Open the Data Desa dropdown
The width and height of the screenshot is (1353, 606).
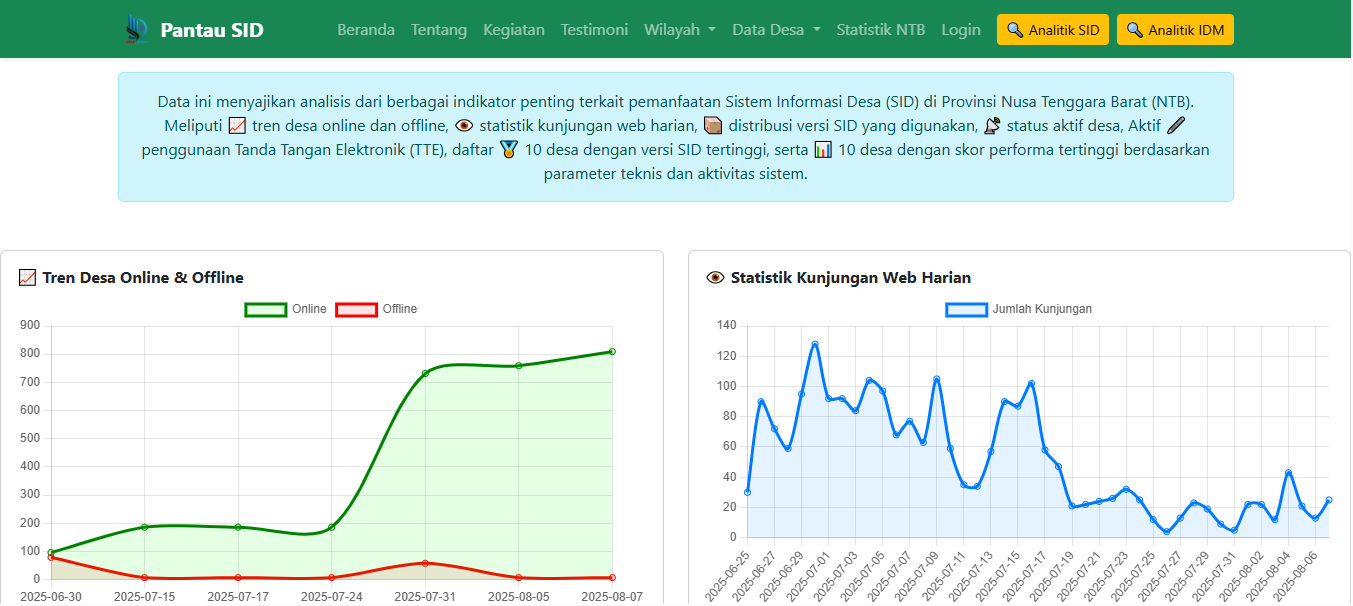pos(776,30)
